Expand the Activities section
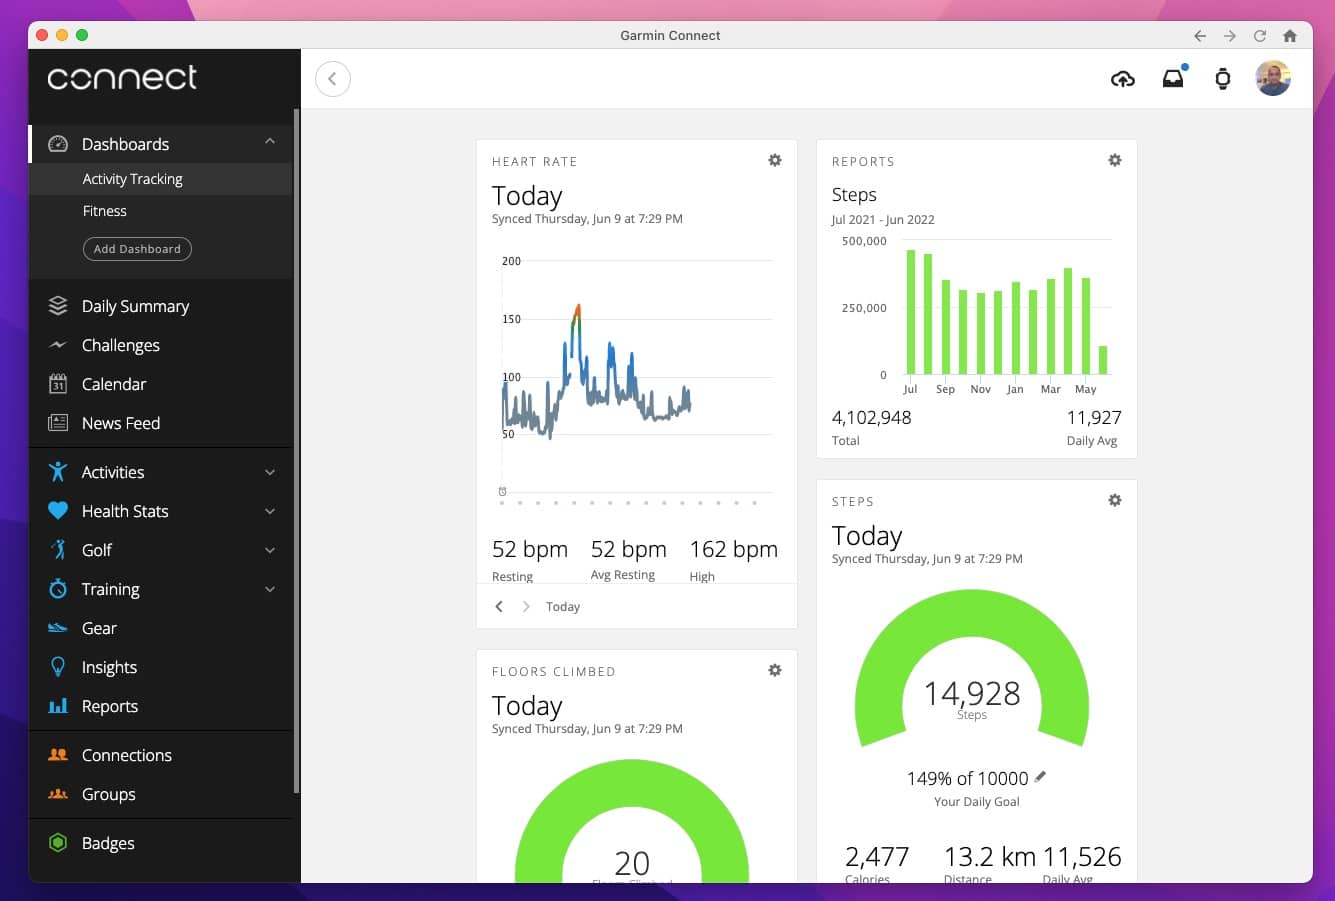 click(x=269, y=471)
